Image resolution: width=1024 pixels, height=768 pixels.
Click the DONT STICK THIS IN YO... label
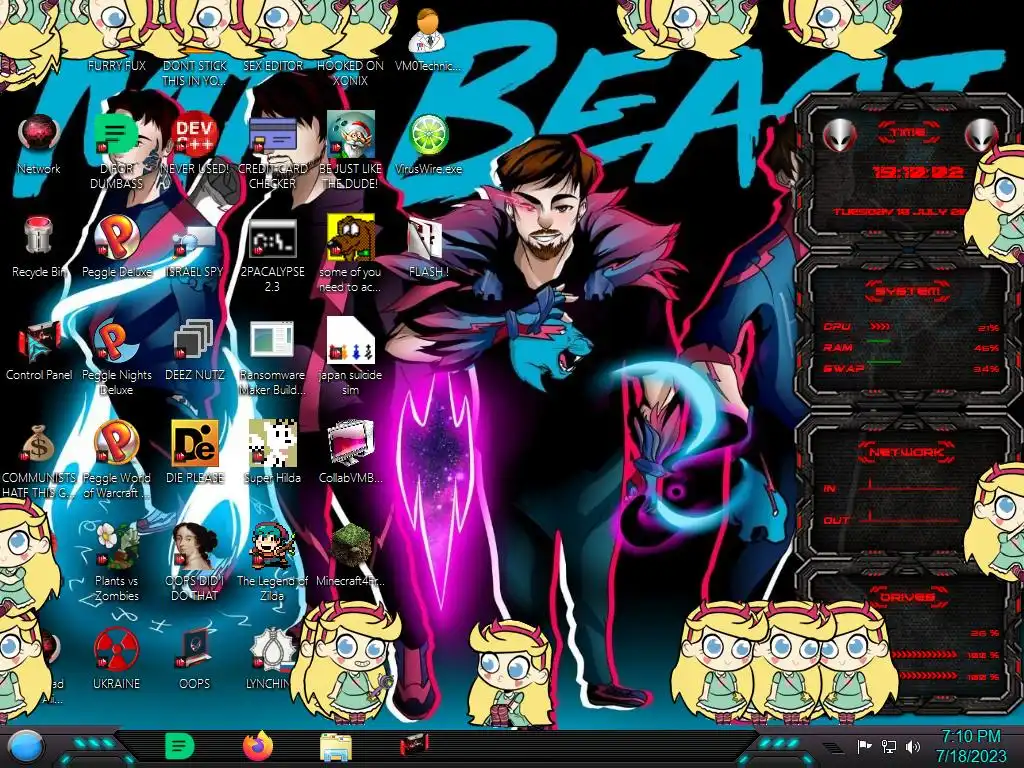[195, 73]
